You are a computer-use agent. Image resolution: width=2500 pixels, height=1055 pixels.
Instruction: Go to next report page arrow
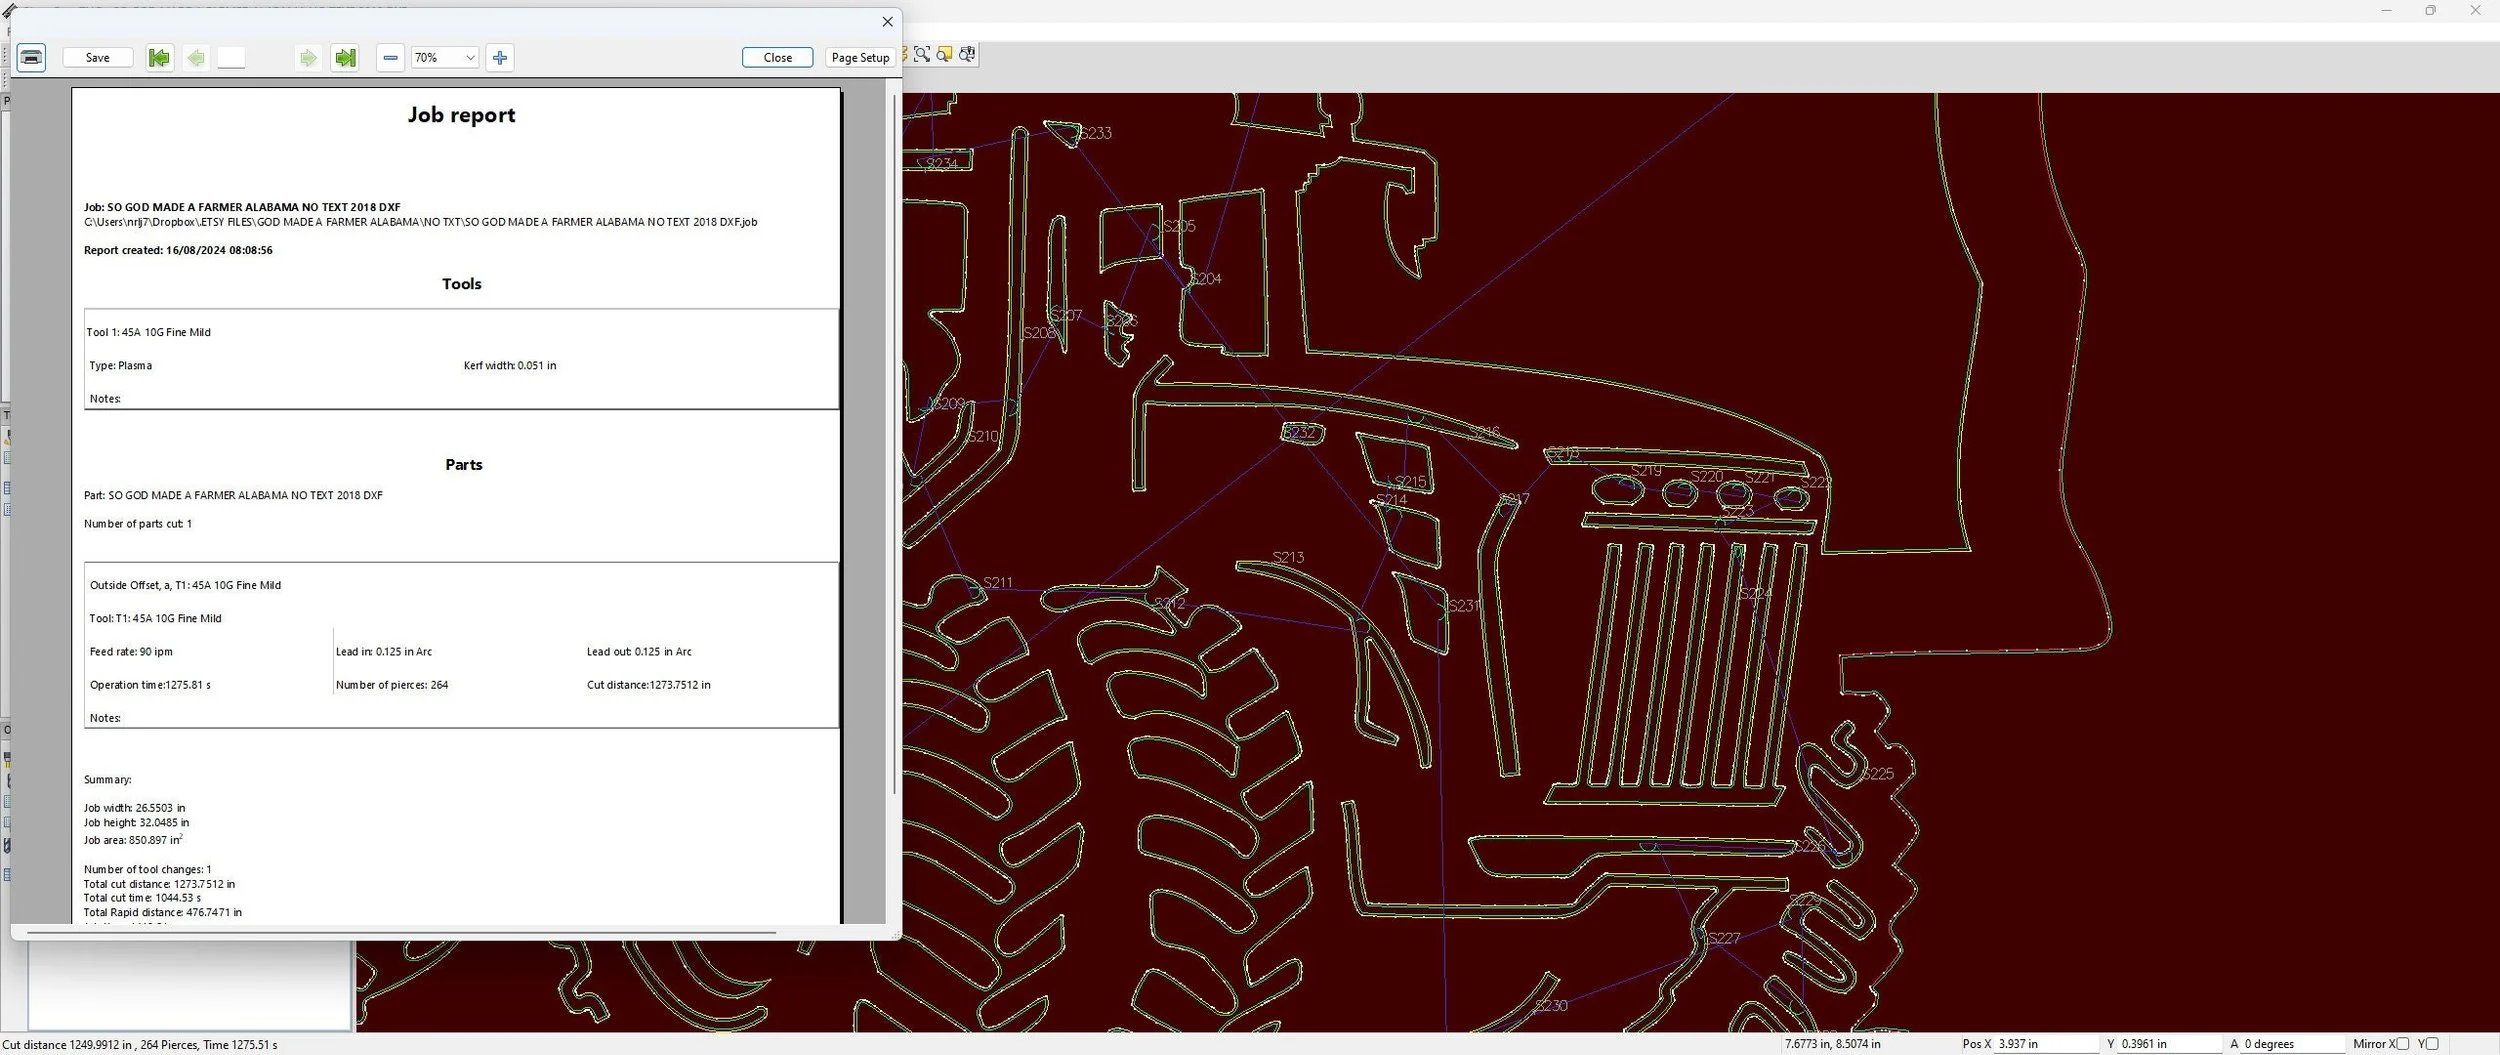coord(308,57)
